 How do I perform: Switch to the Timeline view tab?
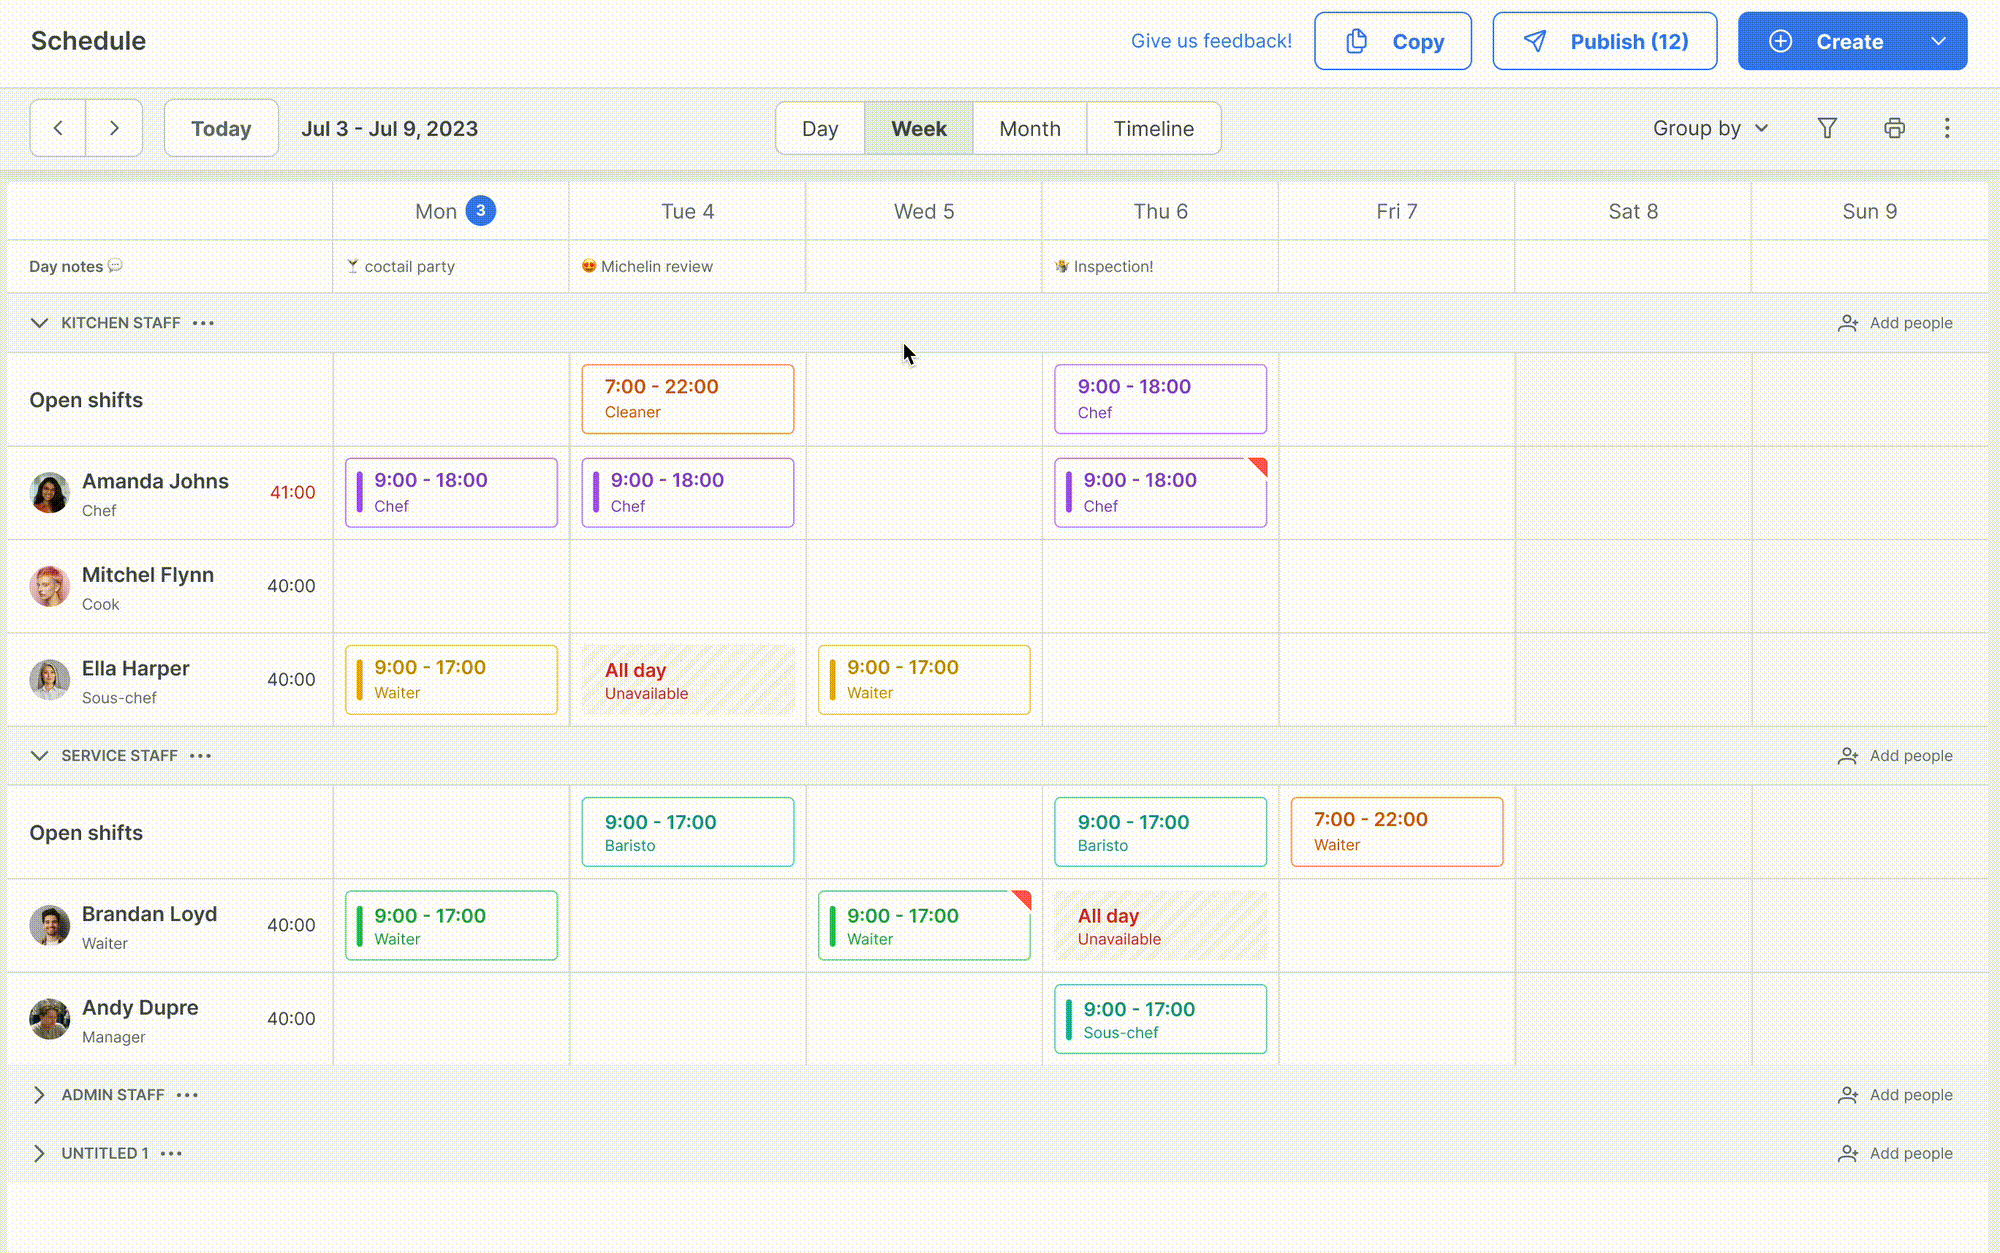tap(1154, 128)
